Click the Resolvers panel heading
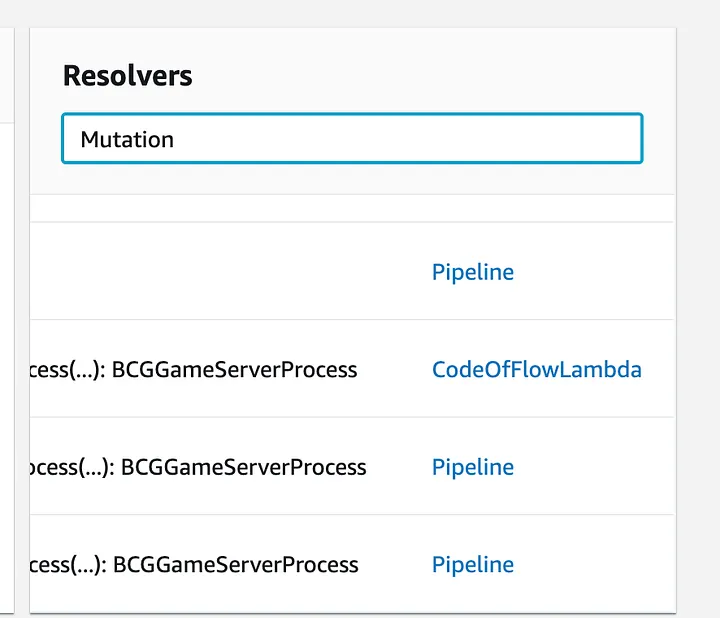The image size is (720, 618). pos(127,76)
